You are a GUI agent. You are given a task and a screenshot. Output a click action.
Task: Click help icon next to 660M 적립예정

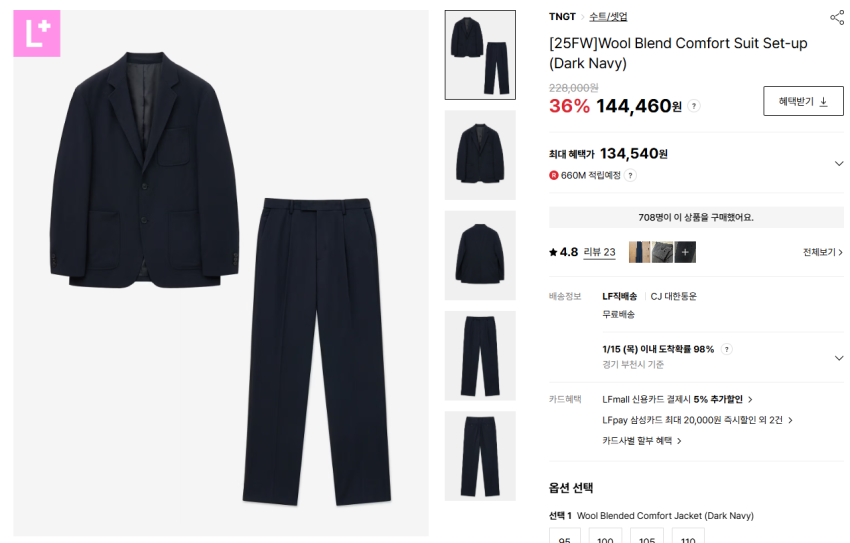pos(630,175)
